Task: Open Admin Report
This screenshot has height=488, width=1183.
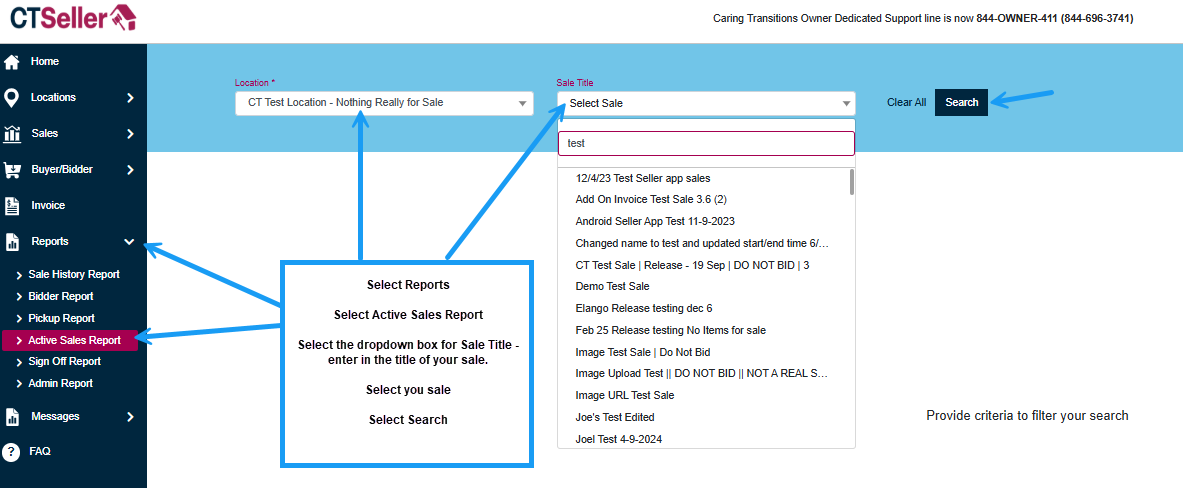Action: [60, 383]
